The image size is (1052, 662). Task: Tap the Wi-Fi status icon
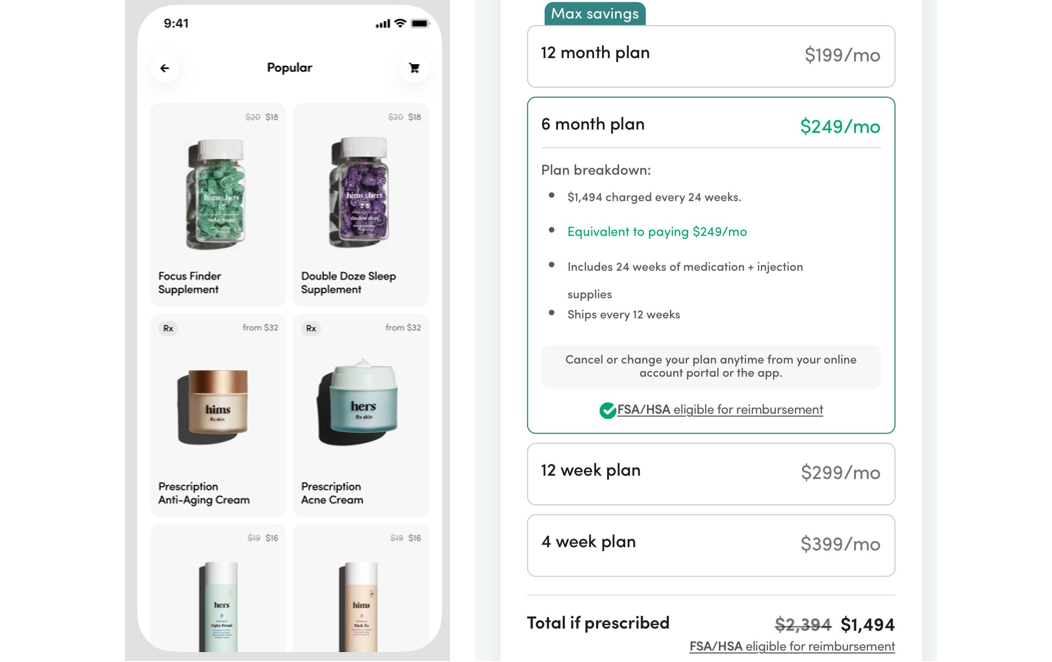[400, 23]
